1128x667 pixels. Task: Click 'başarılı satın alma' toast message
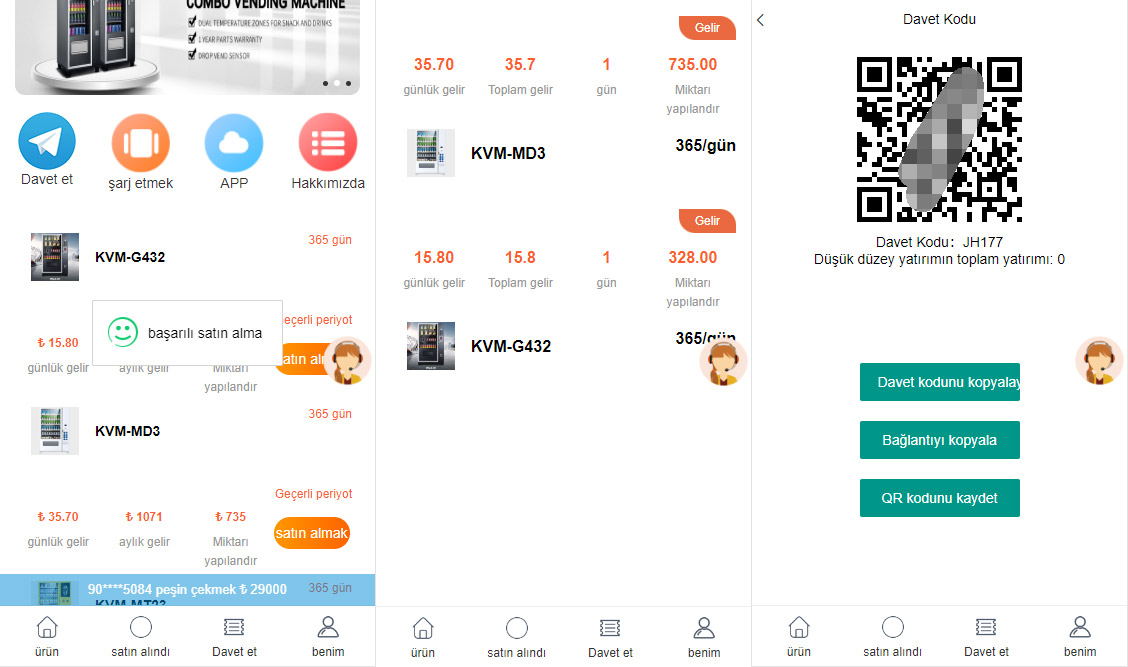[x=205, y=333]
